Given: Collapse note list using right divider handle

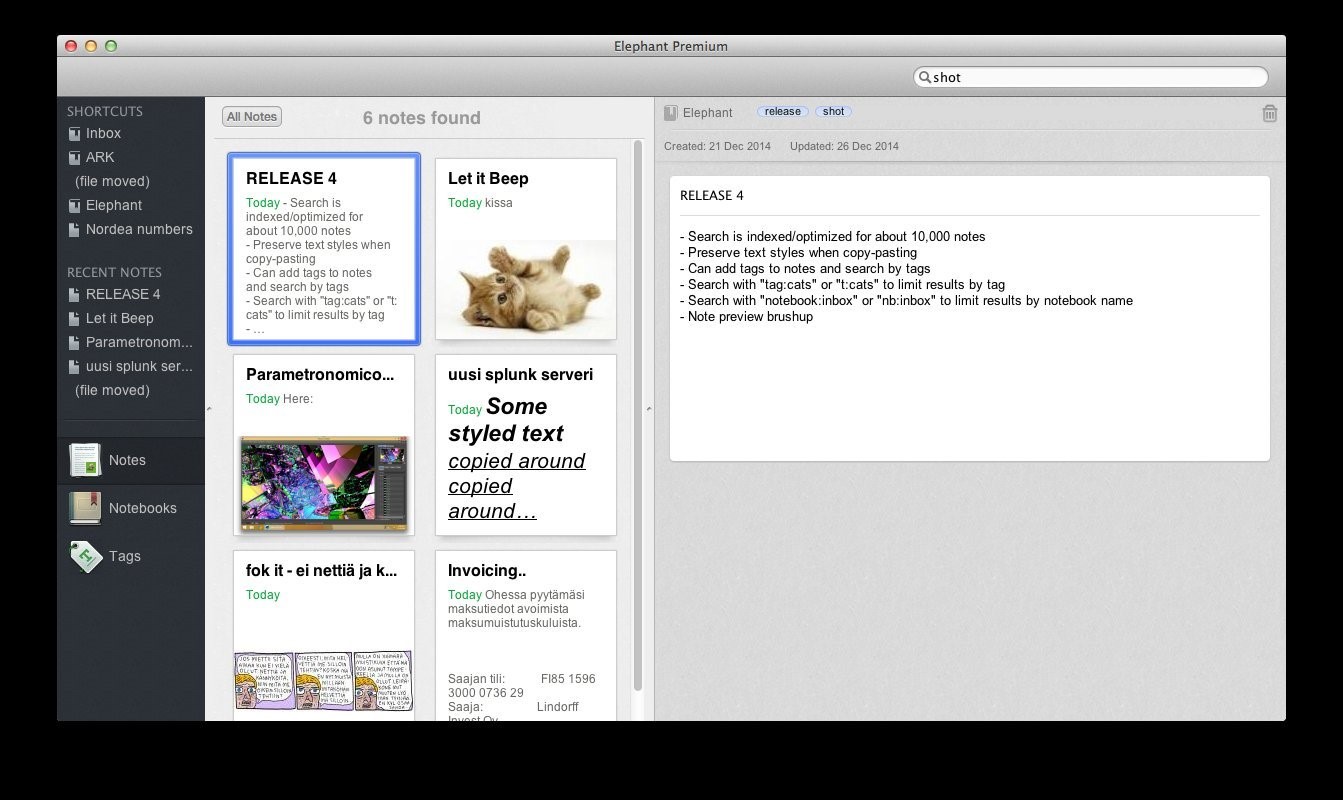Looking at the screenshot, I should [648, 409].
